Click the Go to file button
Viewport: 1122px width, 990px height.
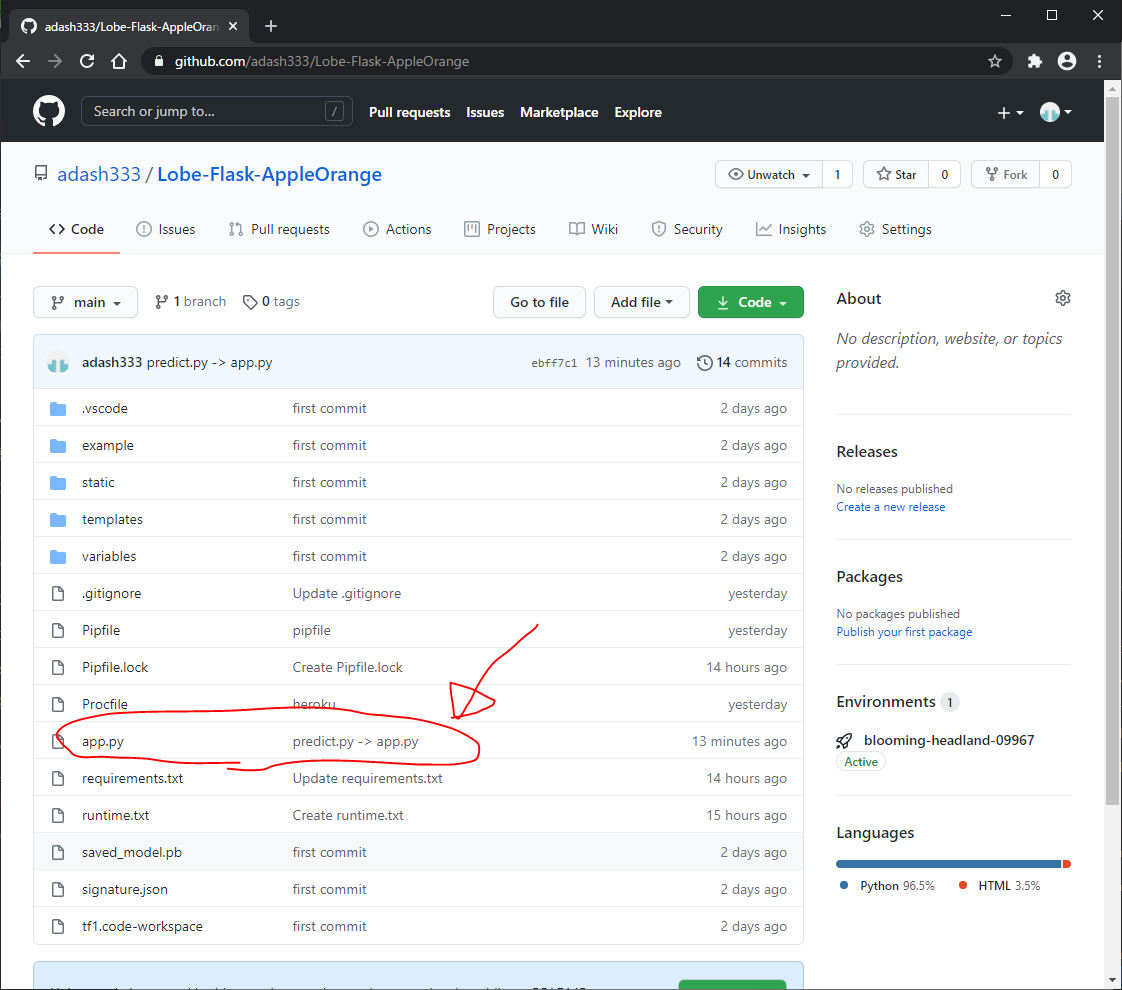[x=540, y=302]
